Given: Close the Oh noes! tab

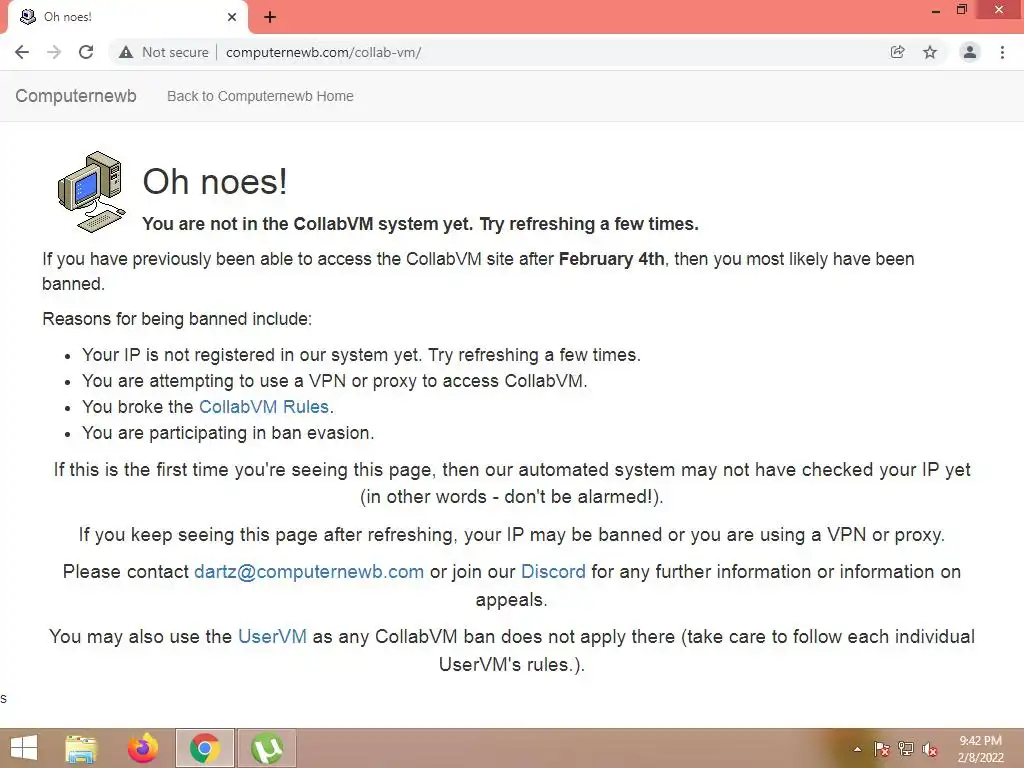Looking at the screenshot, I should click(x=232, y=17).
